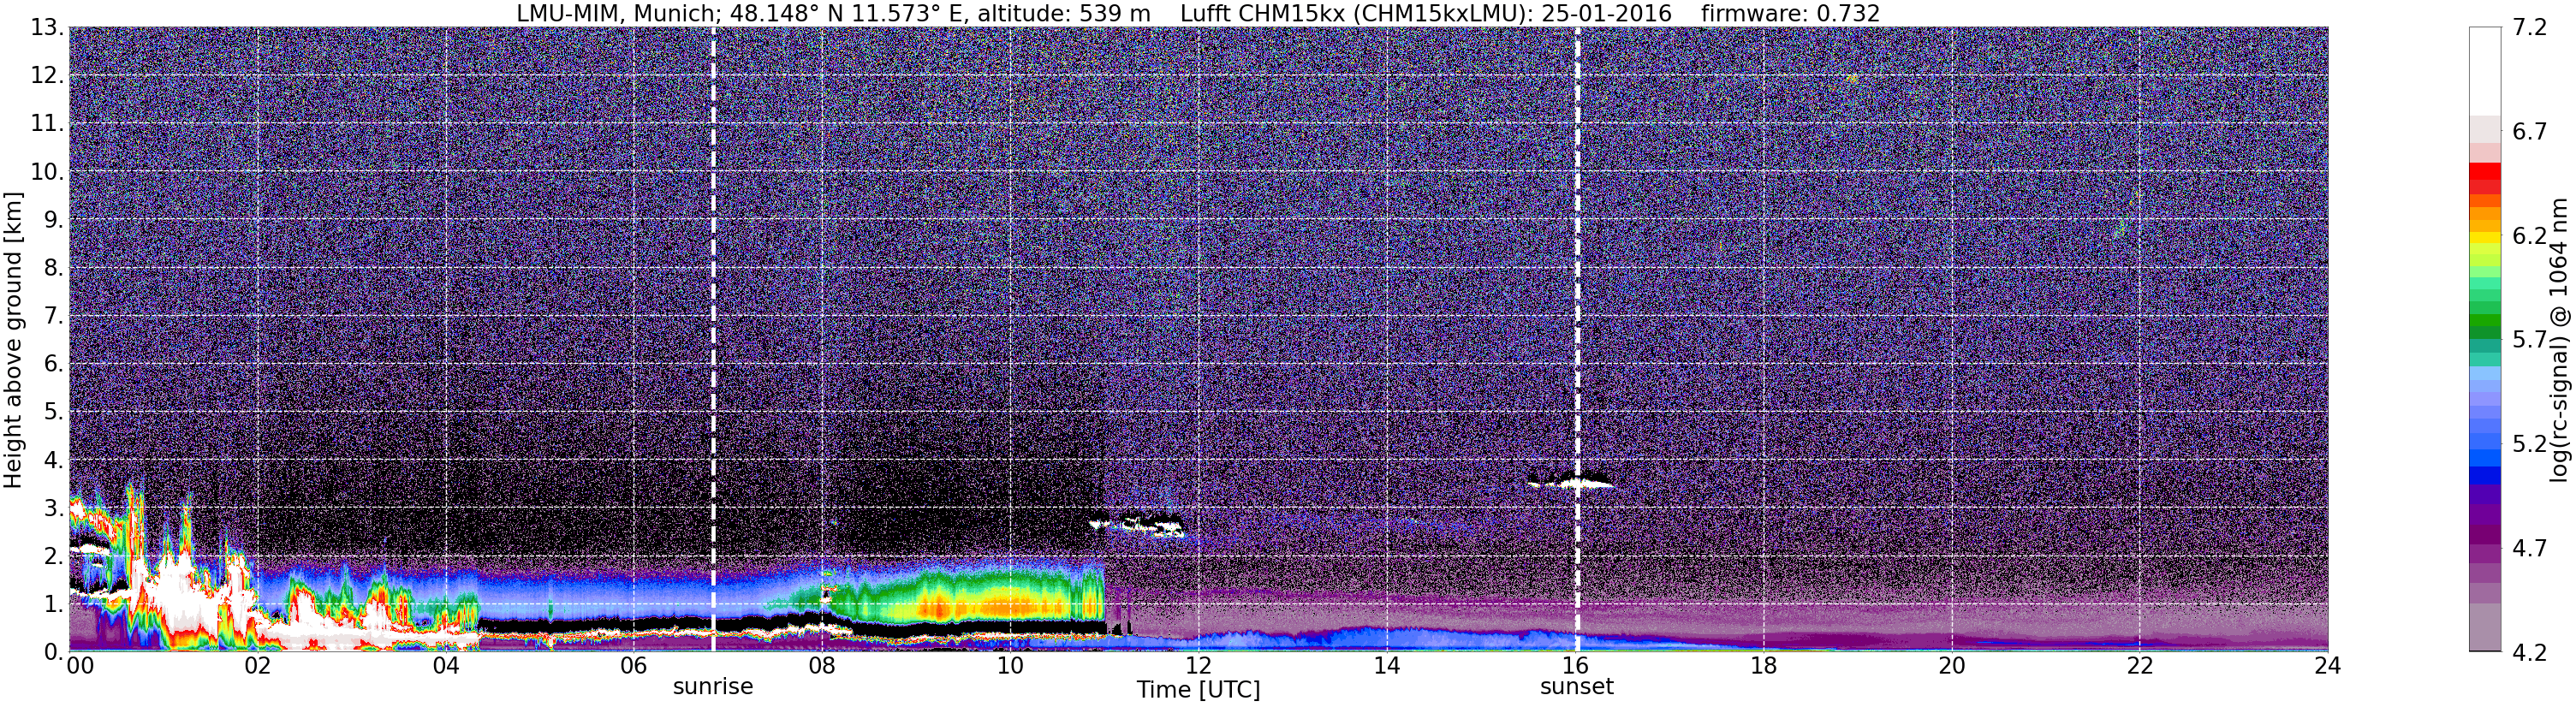Click the sunrise label below the time axis
This screenshot has width=2576, height=707.
[712, 686]
